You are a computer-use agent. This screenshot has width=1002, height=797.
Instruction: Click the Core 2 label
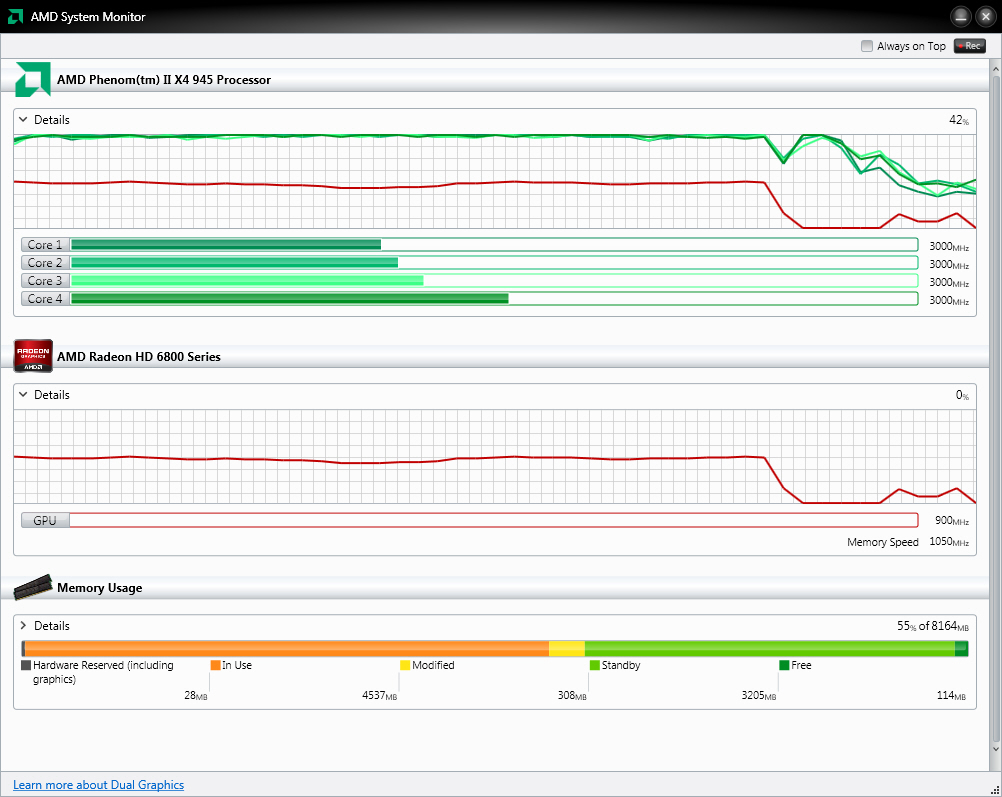click(x=45, y=263)
